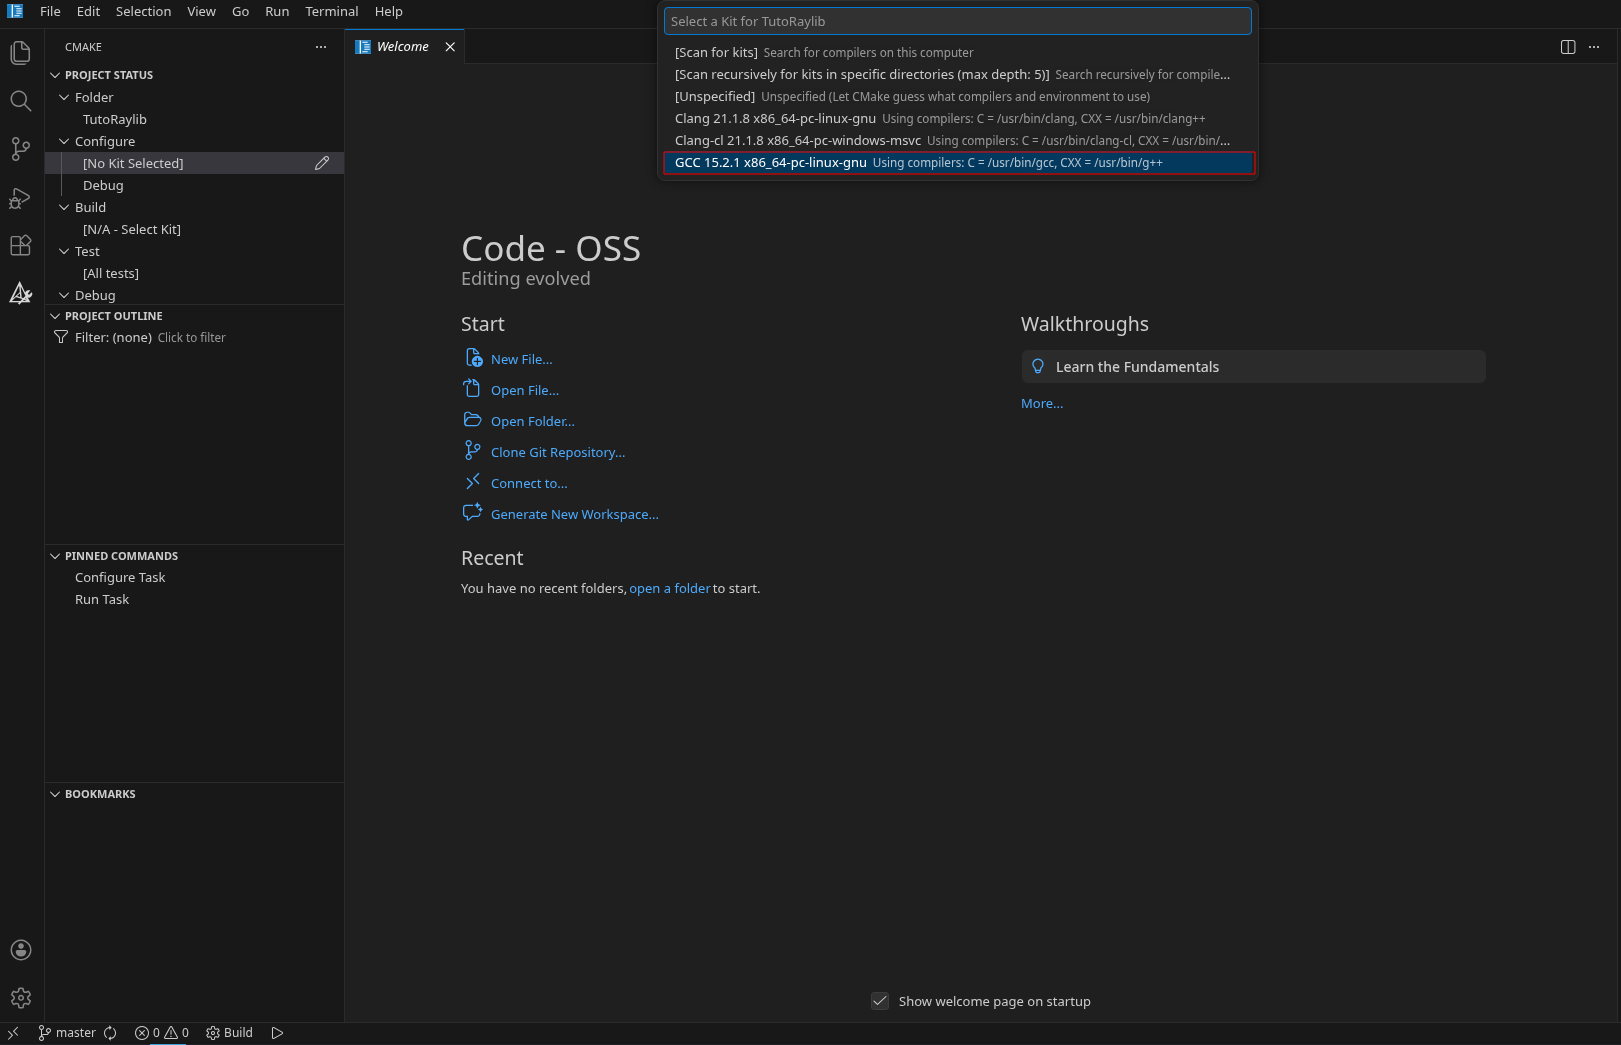Image resolution: width=1621 pixels, height=1045 pixels.
Task: Click the CMake sidebar icon
Action: (x=20, y=293)
